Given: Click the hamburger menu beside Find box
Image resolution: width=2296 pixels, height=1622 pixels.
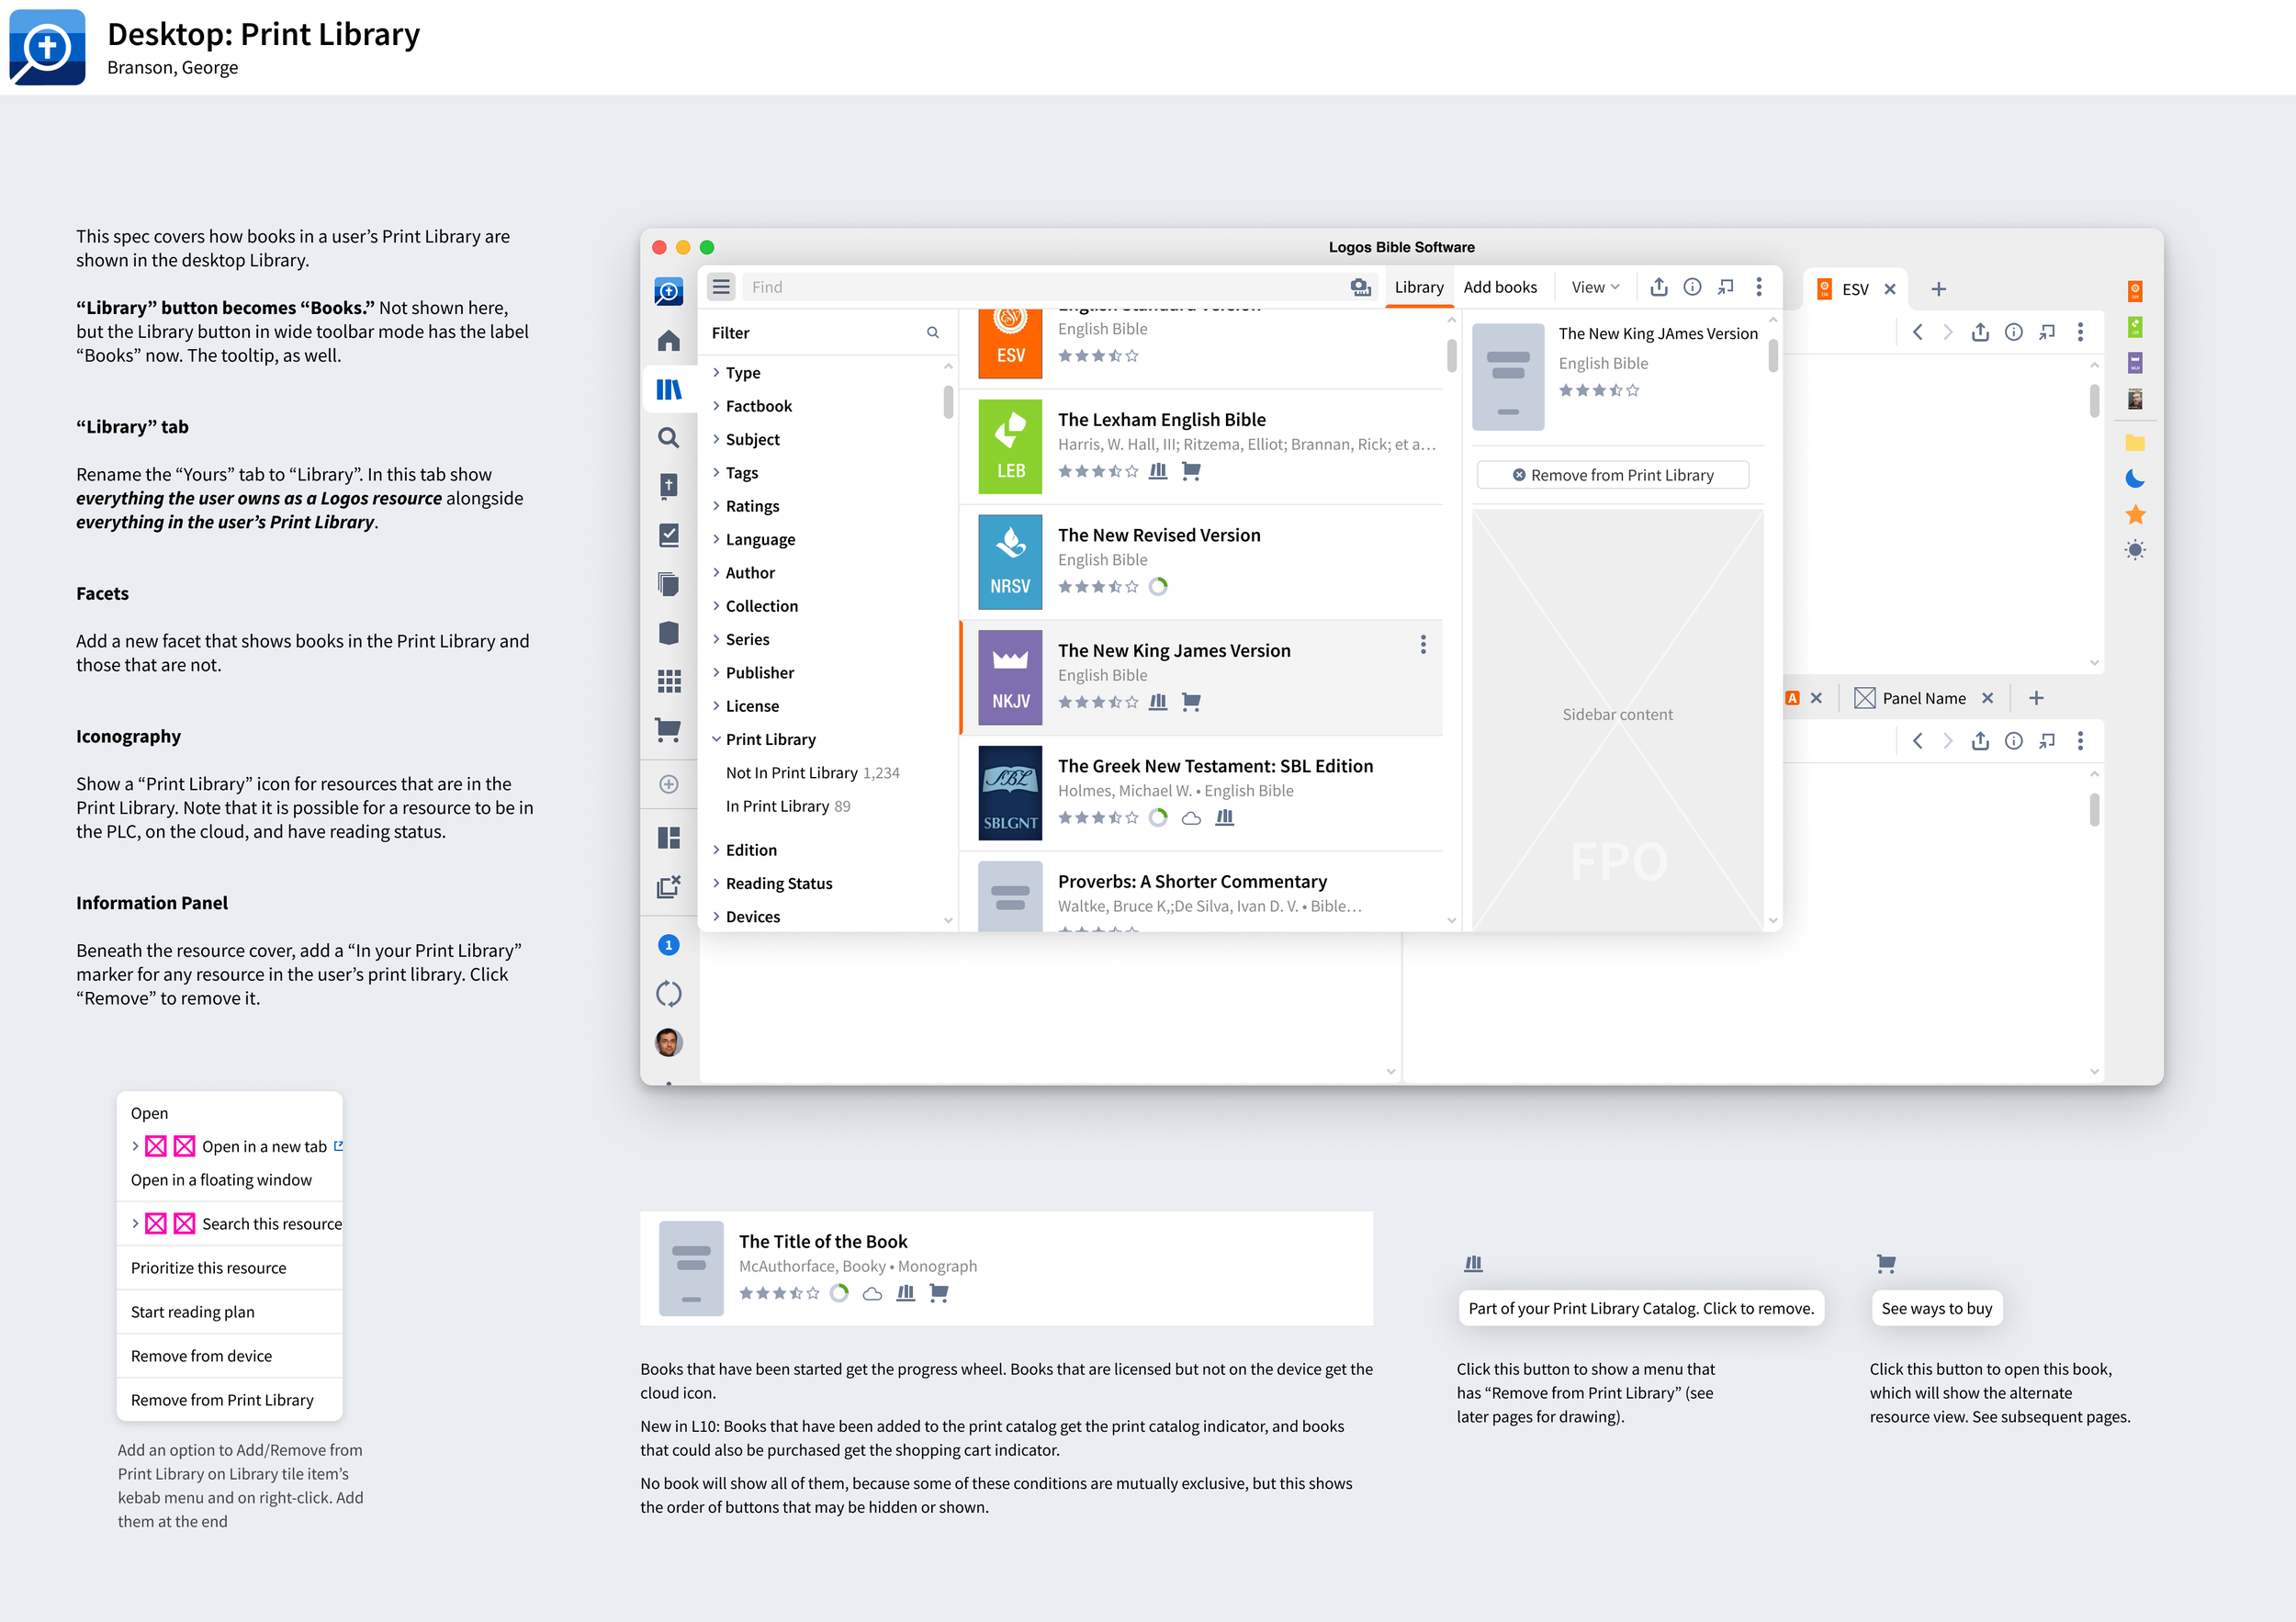Looking at the screenshot, I should [721, 287].
